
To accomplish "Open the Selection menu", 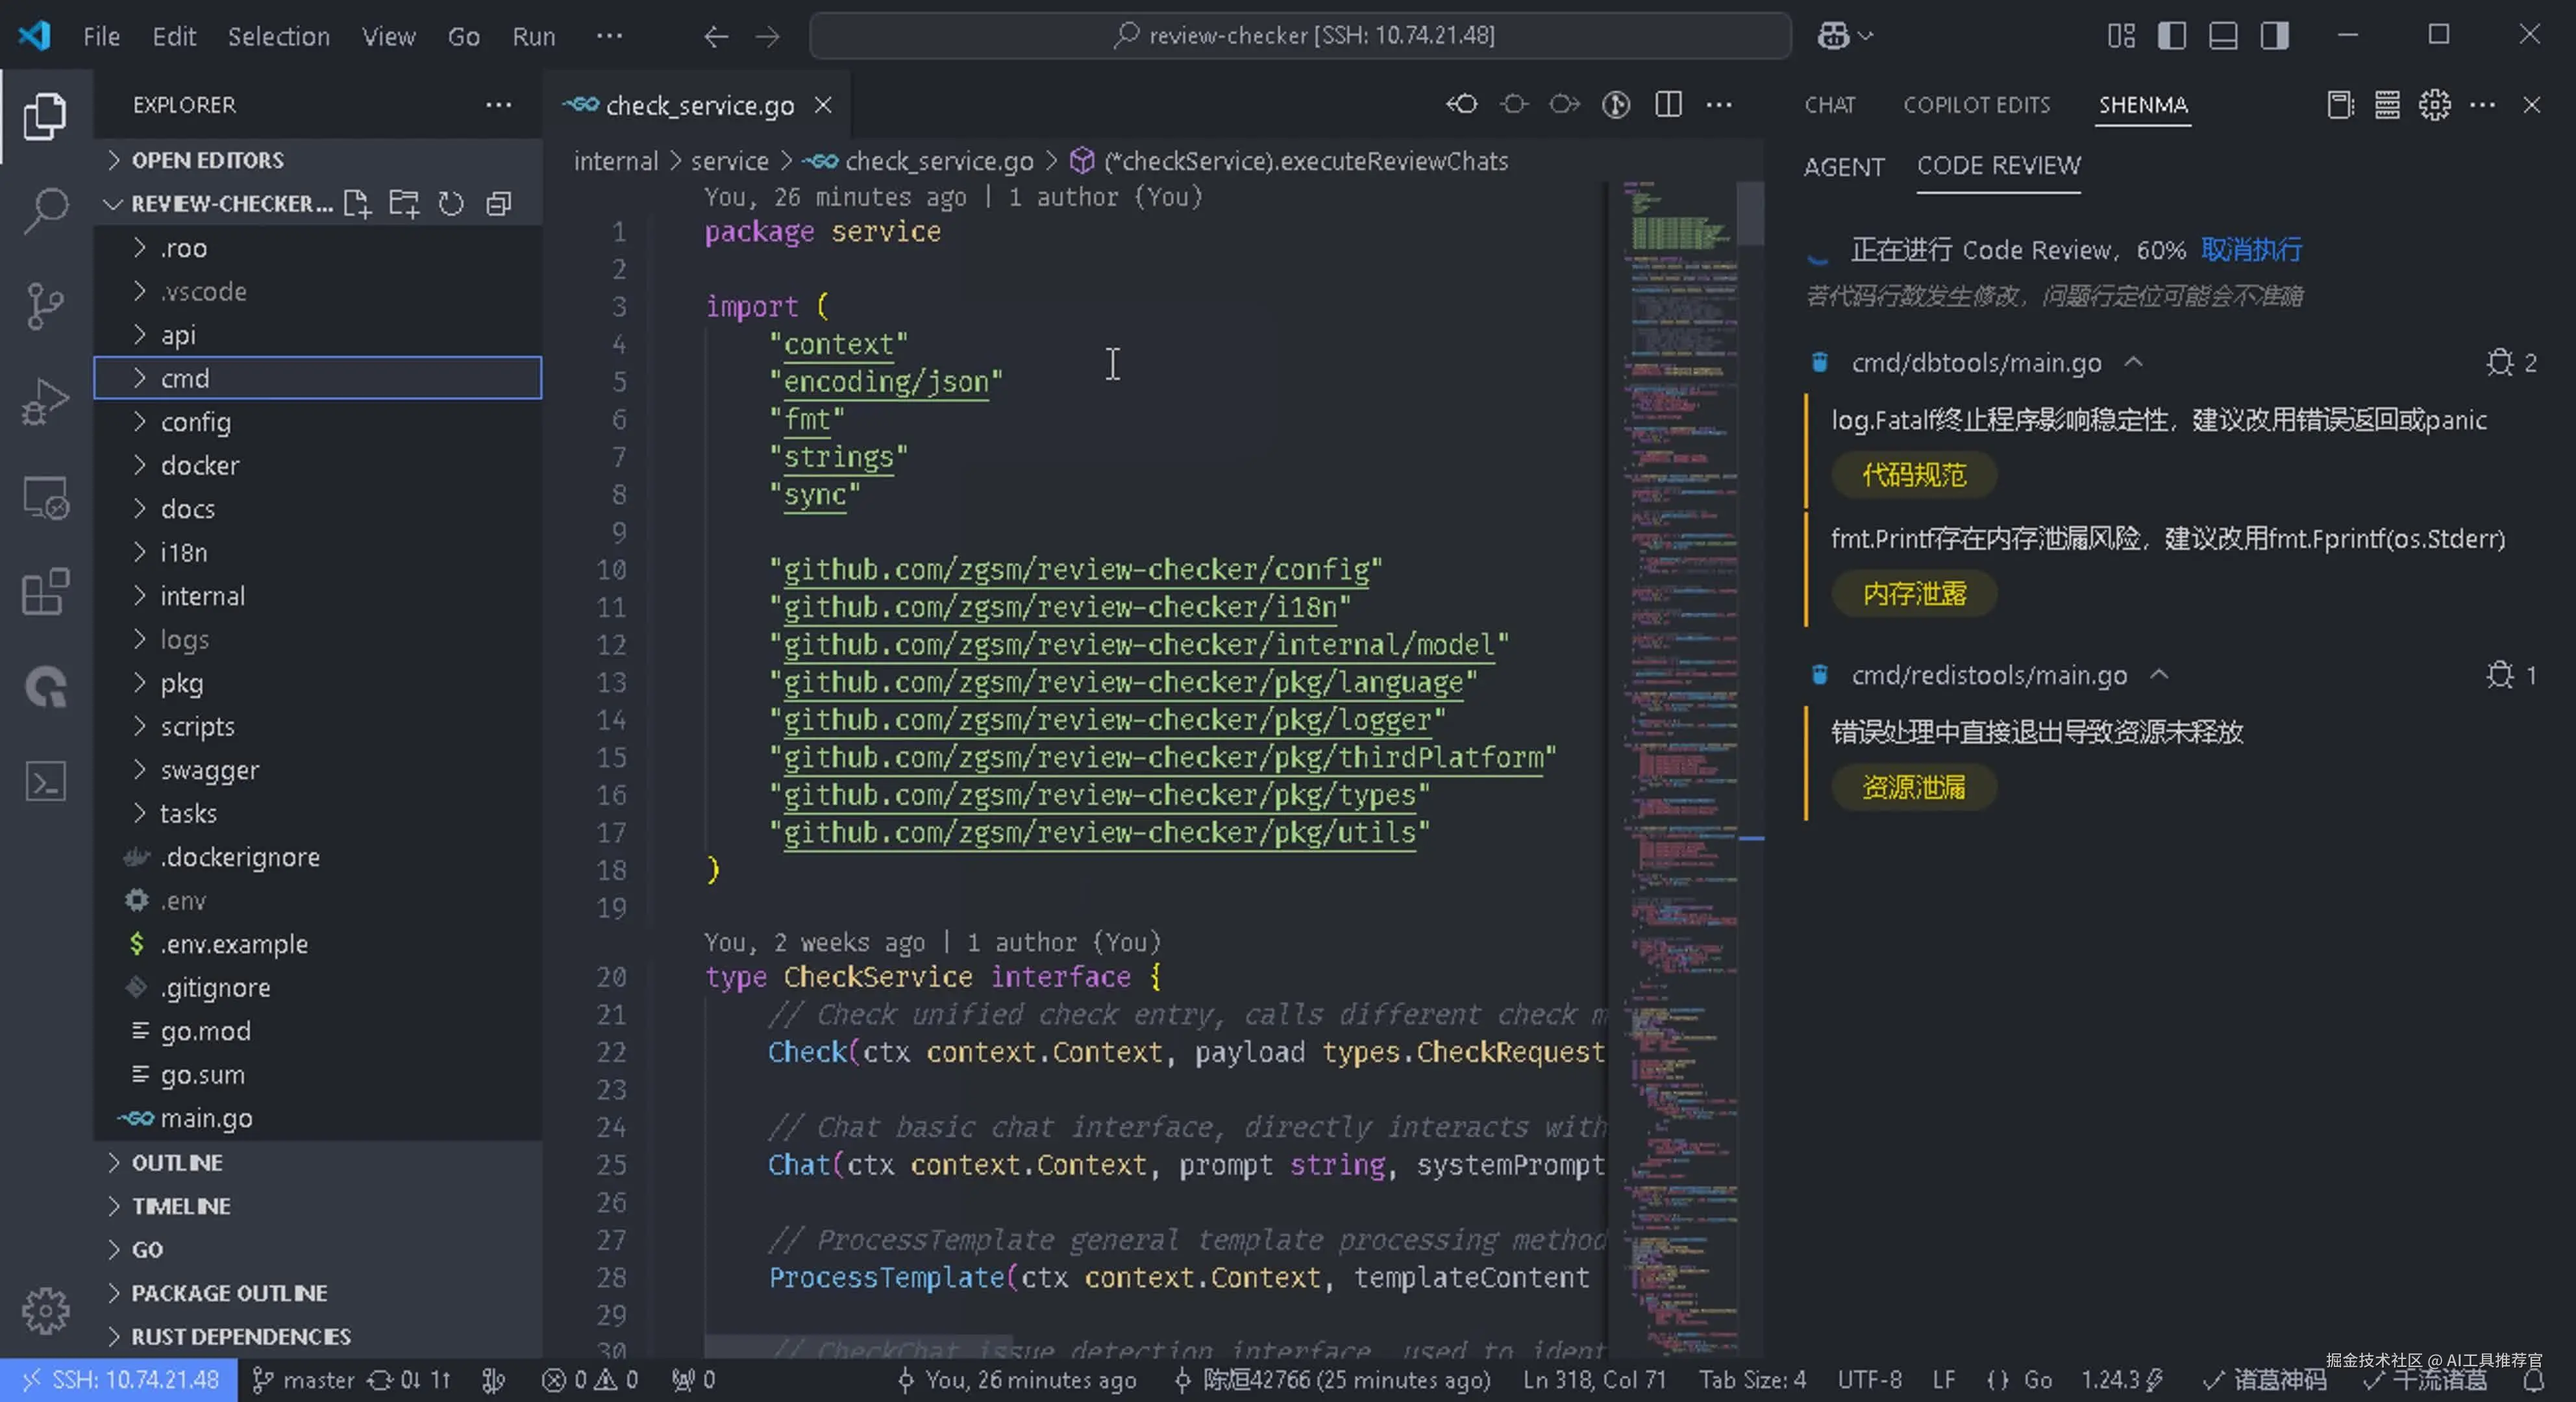I will 278,36.
